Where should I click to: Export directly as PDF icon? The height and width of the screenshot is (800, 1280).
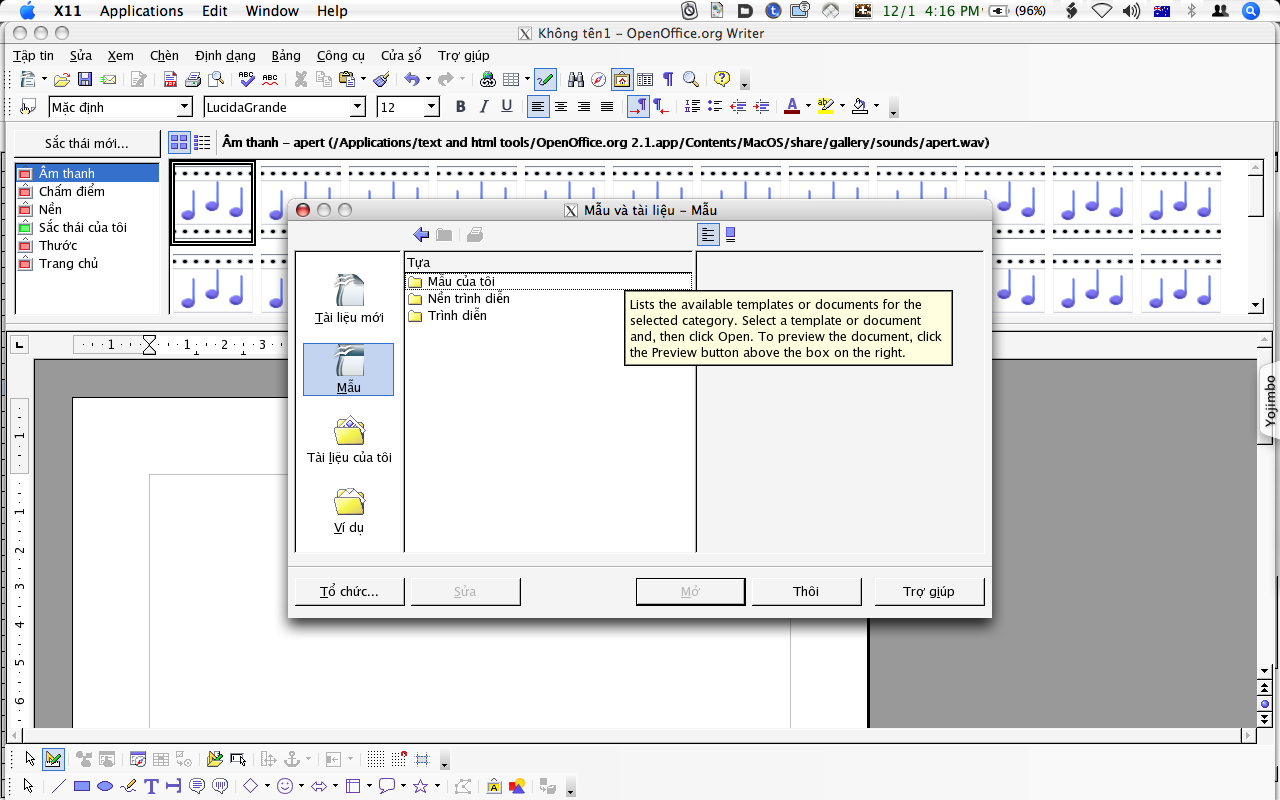pos(170,80)
